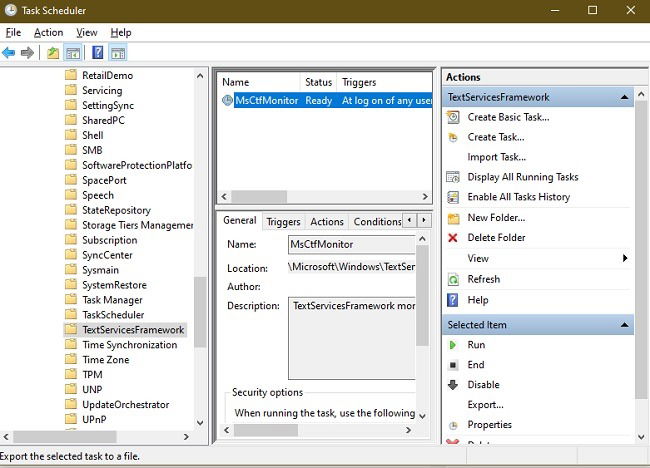650x468 pixels.
Task: Click the Properties clock icon
Action: click(454, 425)
